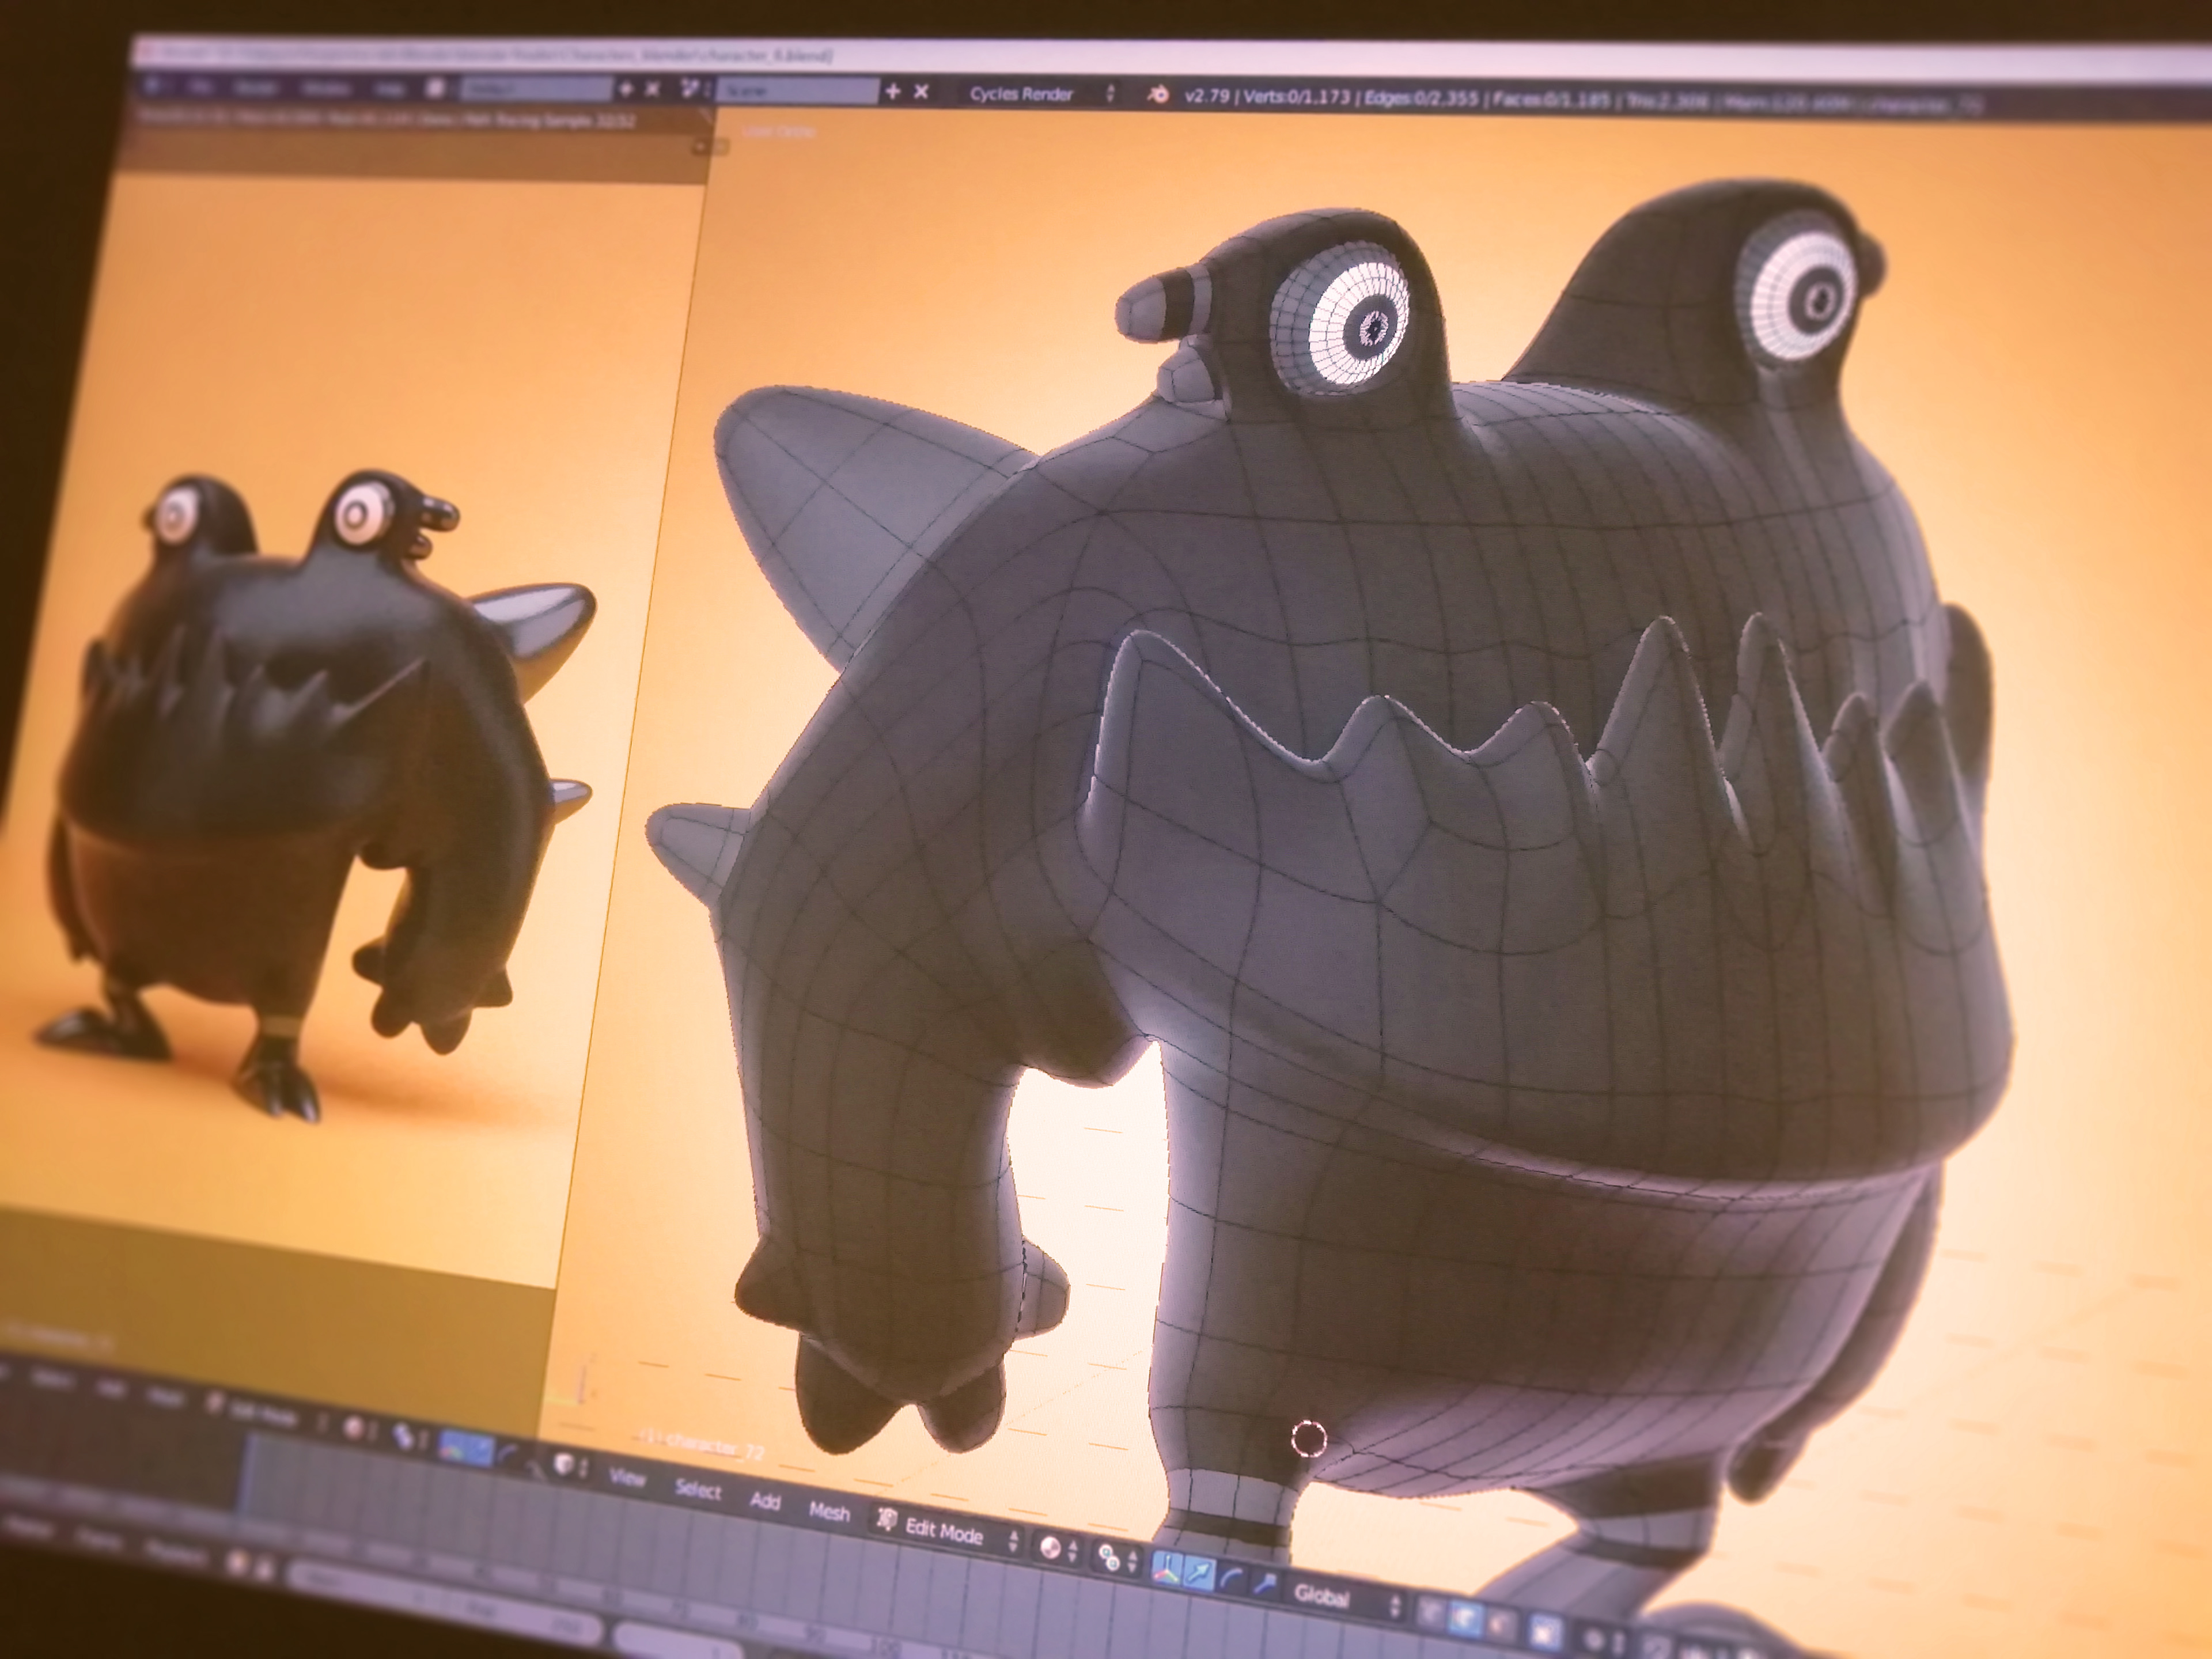Open the Mesh menu in 3D viewport header
Screen dimensions: 2212x1659
(x=829, y=1512)
